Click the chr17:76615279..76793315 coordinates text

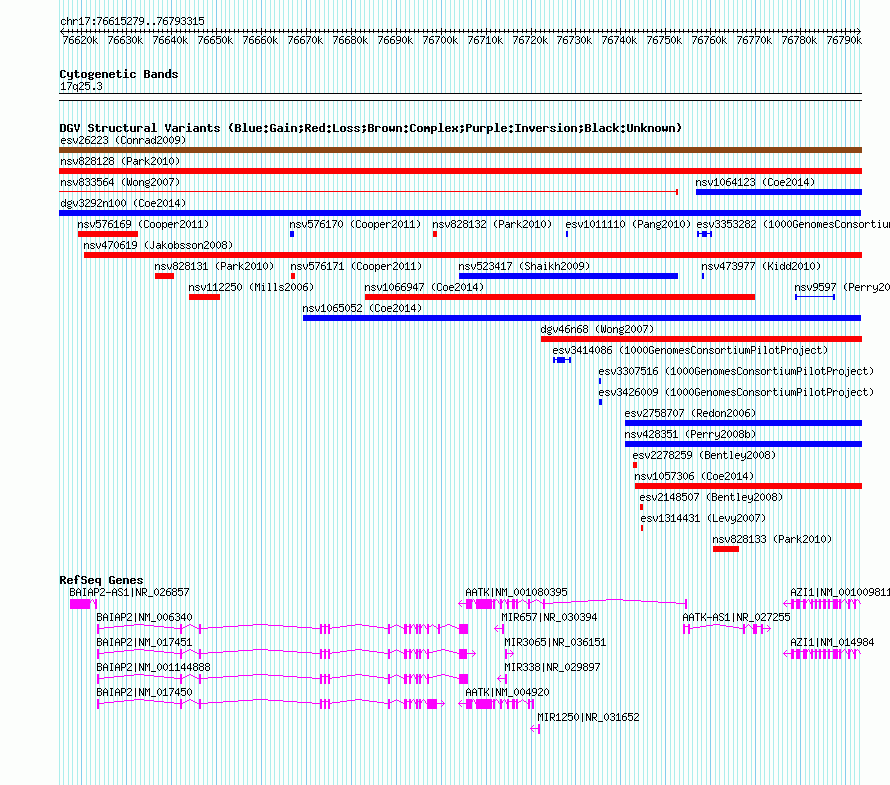[132, 21]
